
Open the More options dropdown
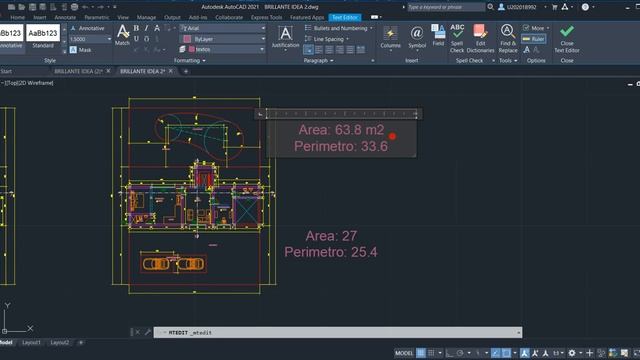(x=536, y=28)
